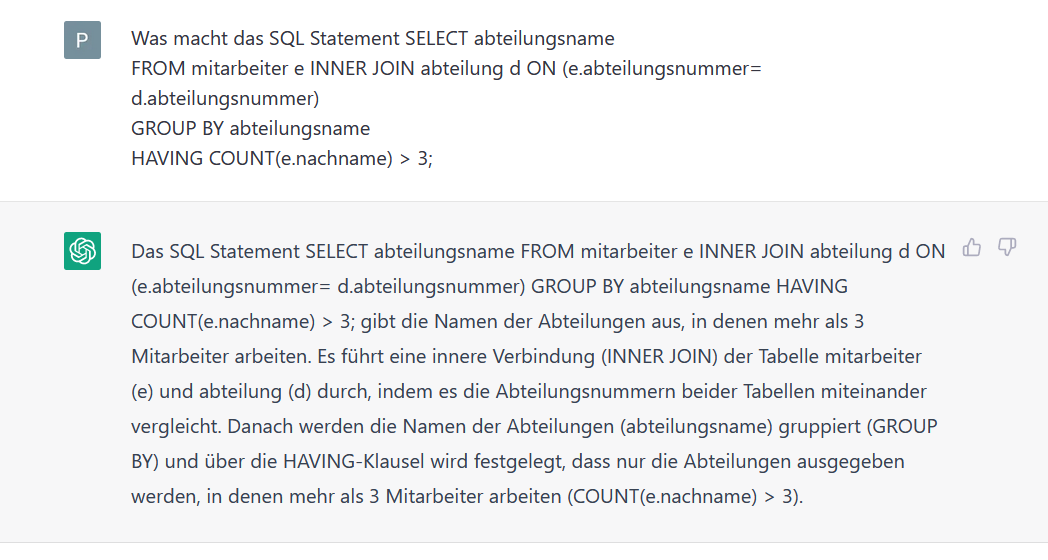1048x560 pixels.
Task: Click "d.abteilungsnummer)" in the user's message
Action: click(225, 99)
